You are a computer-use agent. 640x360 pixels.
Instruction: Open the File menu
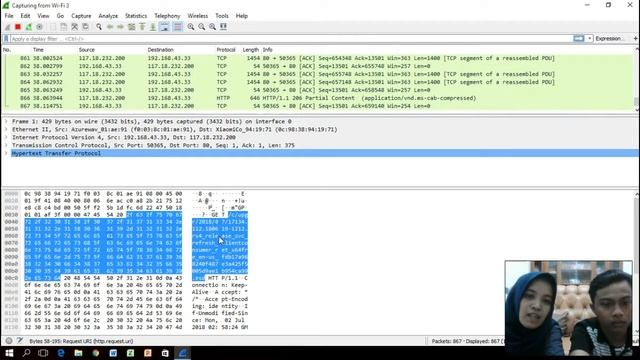(9, 16)
